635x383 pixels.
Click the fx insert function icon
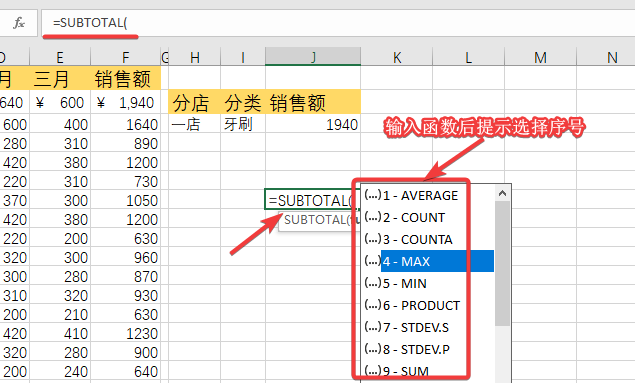click(x=19, y=23)
